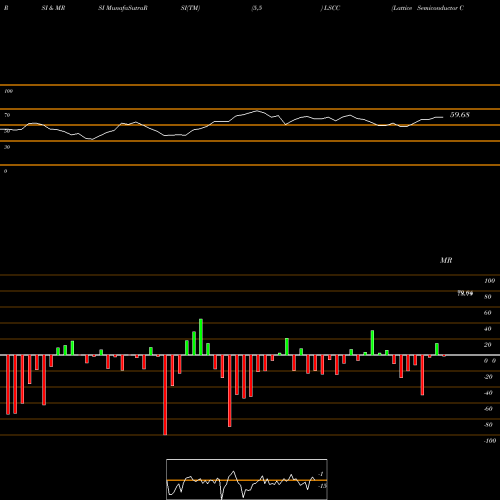
Task: Click the 78.99 value in MR panel
Action: [465, 293]
